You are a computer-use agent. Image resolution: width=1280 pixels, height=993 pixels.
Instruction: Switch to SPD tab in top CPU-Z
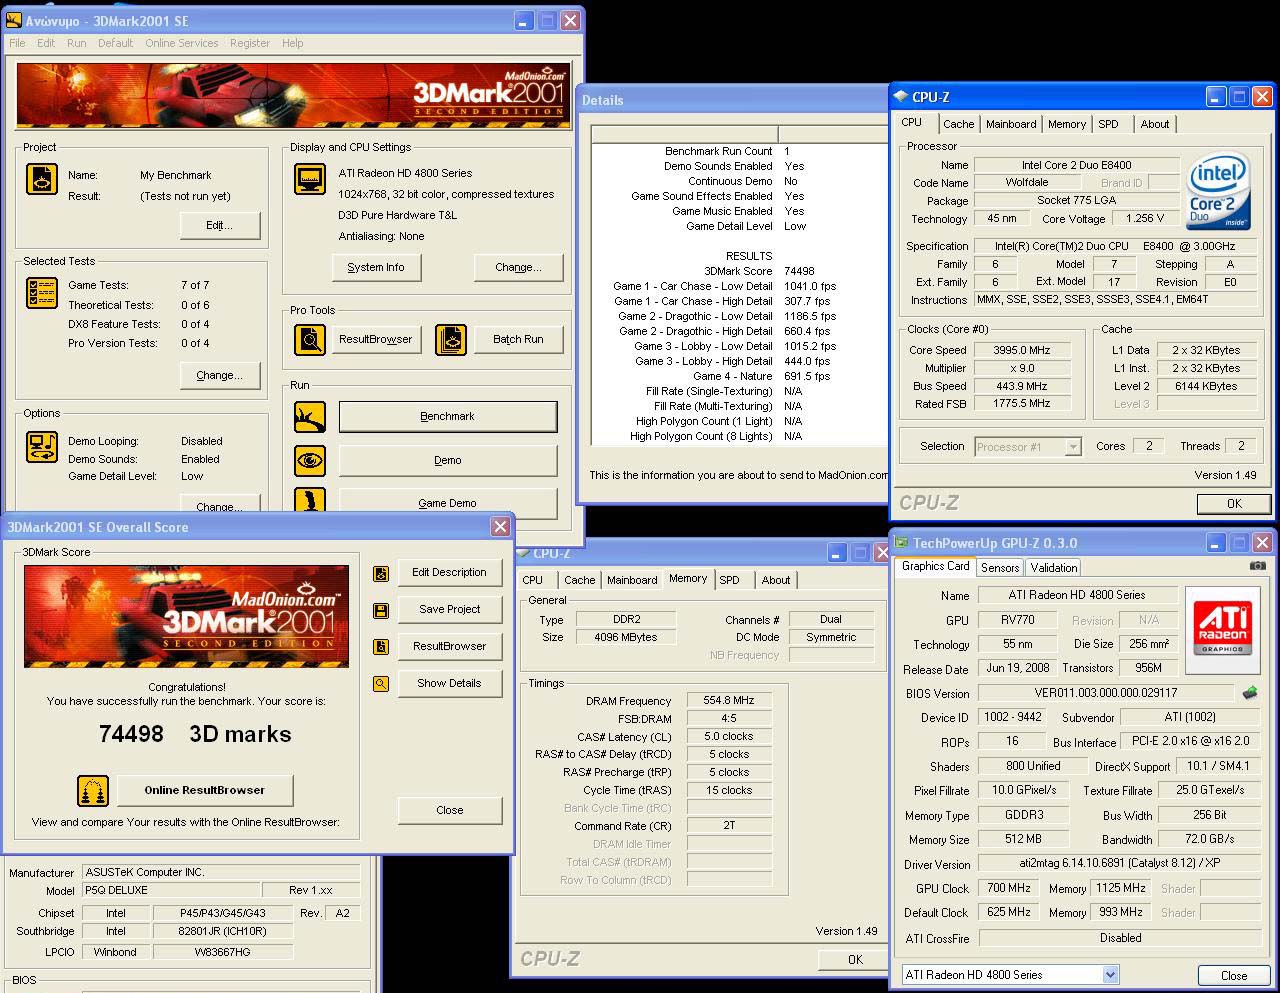[x=1108, y=124]
